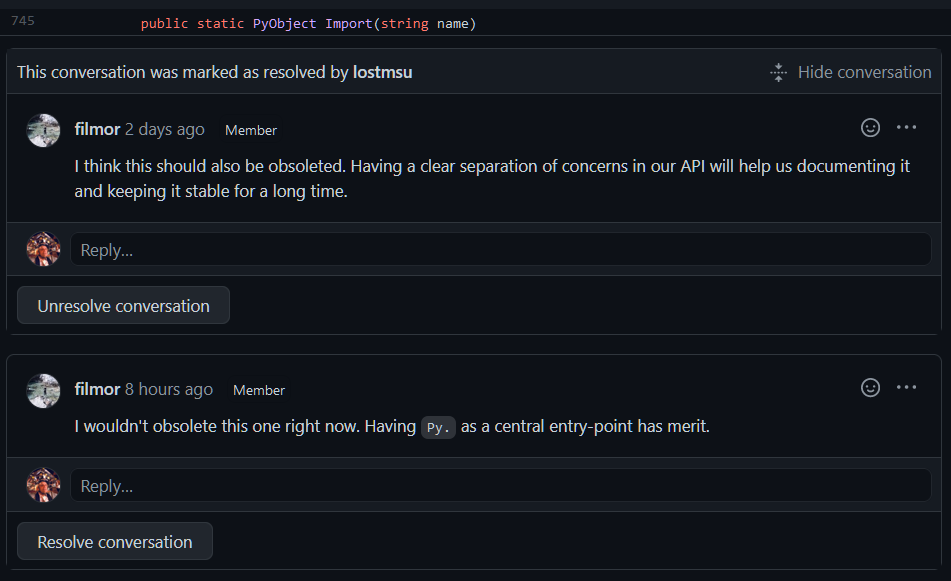Viewport: 951px width, 581px height.
Task: Click the '8 hours ago' timestamp
Action: (169, 390)
